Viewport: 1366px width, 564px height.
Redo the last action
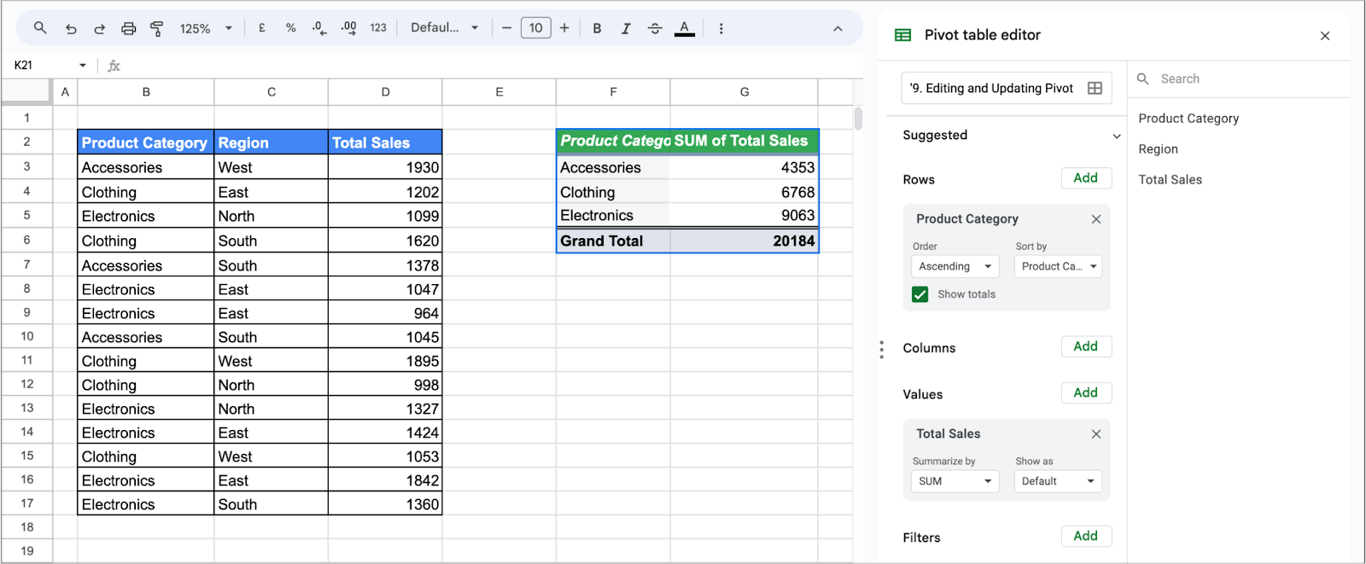pyautogui.click(x=99, y=28)
